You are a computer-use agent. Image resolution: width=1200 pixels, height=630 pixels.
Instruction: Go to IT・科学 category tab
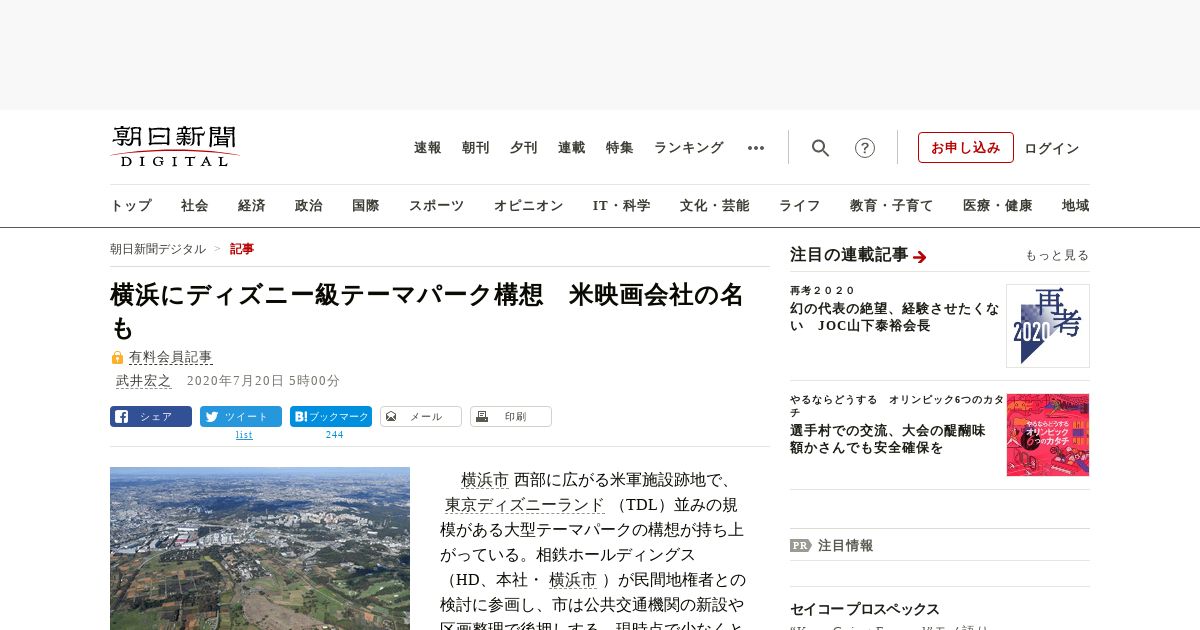tap(622, 206)
